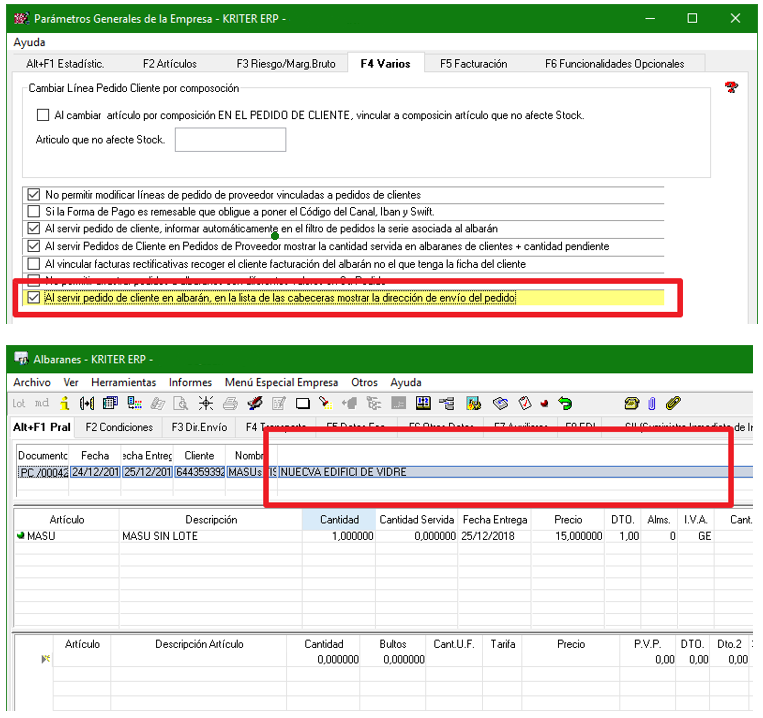Click the calendar grid icon in Albaranes toolbar
This screenshot has width=763, height=718.
coord(110,403)
